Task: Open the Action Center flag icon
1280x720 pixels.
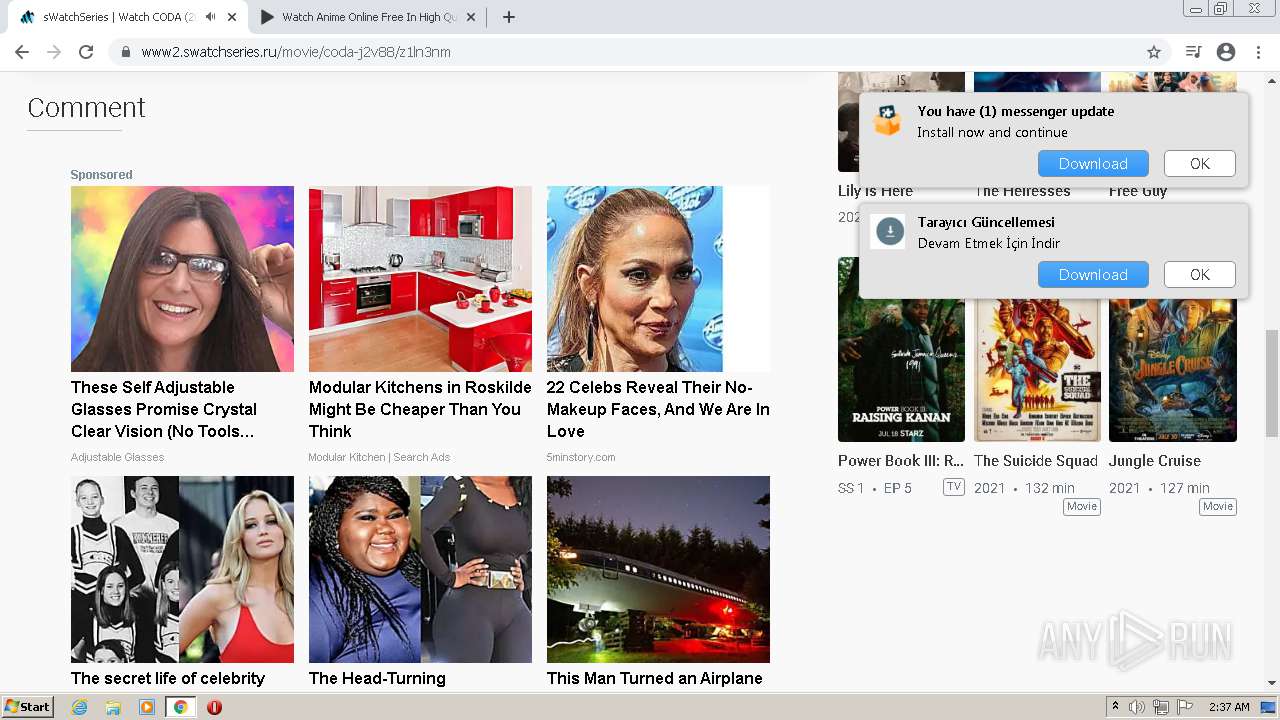Action: tap(1186, 707)
